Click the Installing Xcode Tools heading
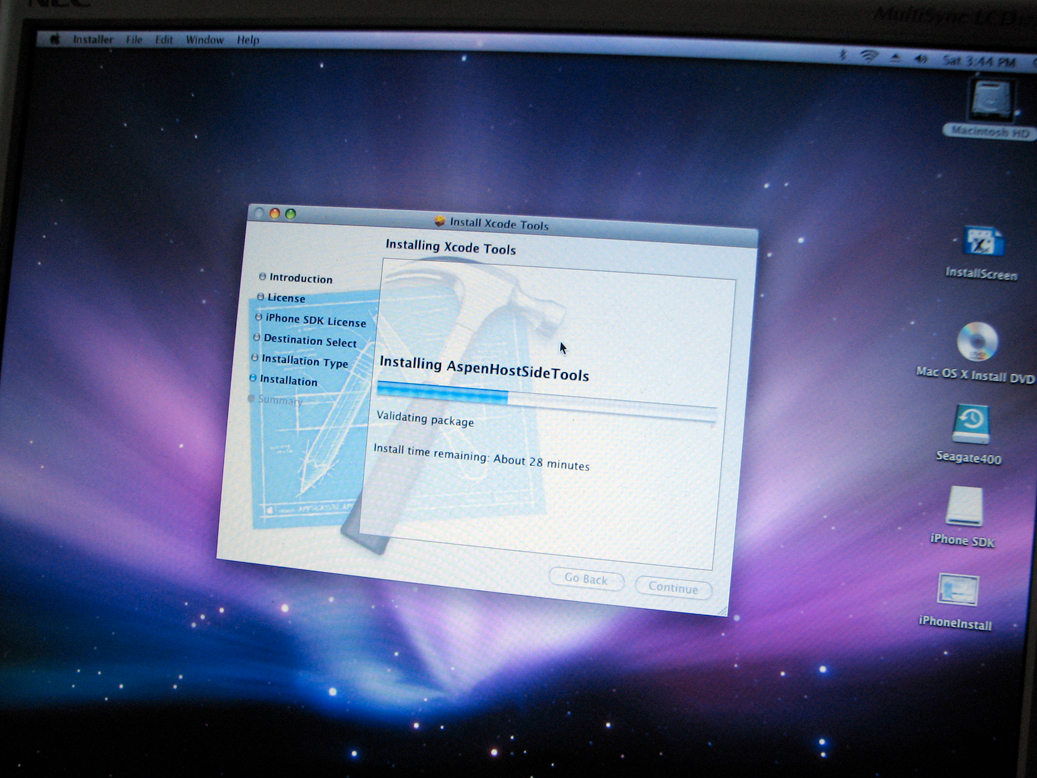Image resolution: width=1037 pixels, height=778 pixels. click(x=450, y=247)
